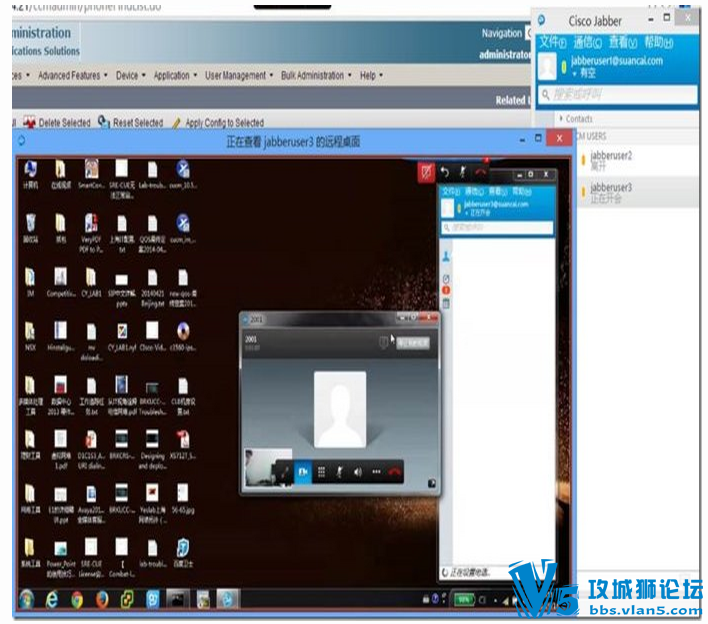Open the three-dots more options in call bar

[376, 472]
